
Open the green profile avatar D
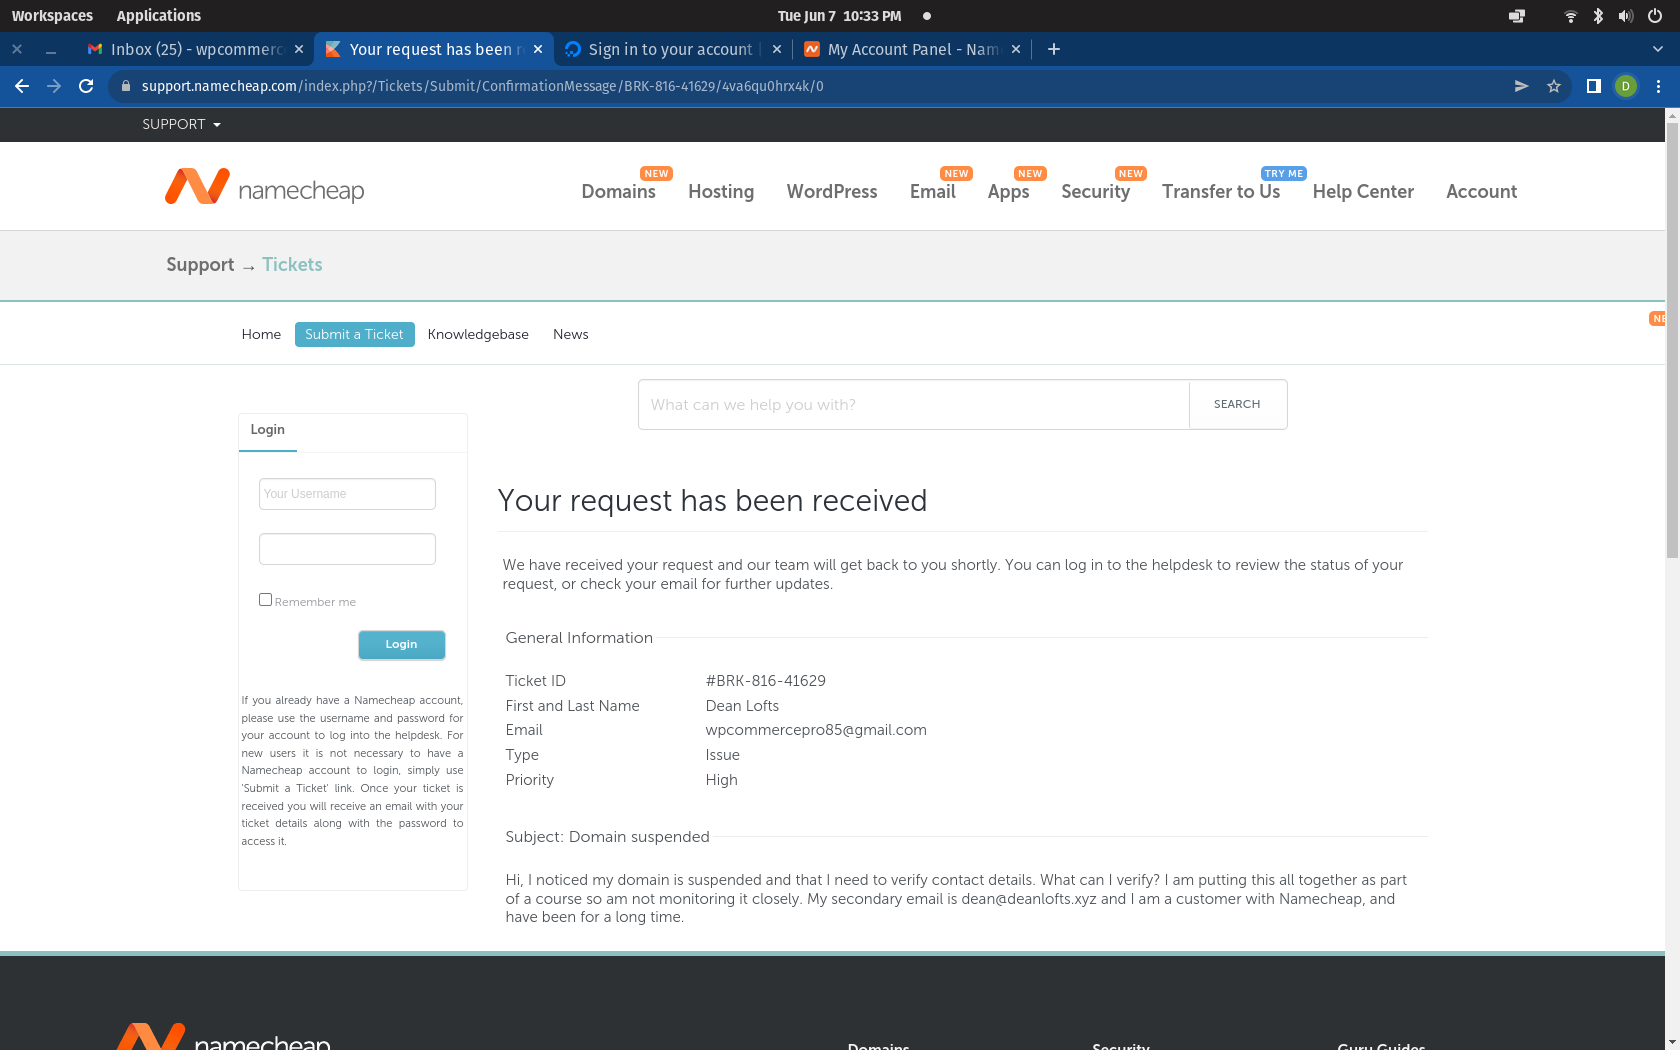click(x=1626, y=86)
